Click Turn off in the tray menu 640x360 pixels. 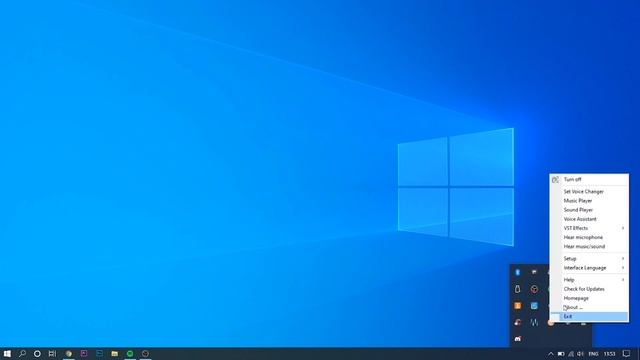589,180
